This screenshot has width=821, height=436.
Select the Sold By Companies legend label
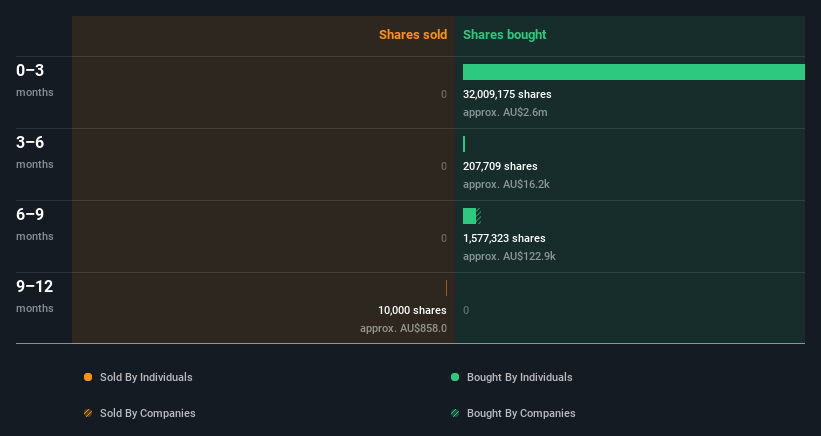pyautogui.click(x=148, y=413)
